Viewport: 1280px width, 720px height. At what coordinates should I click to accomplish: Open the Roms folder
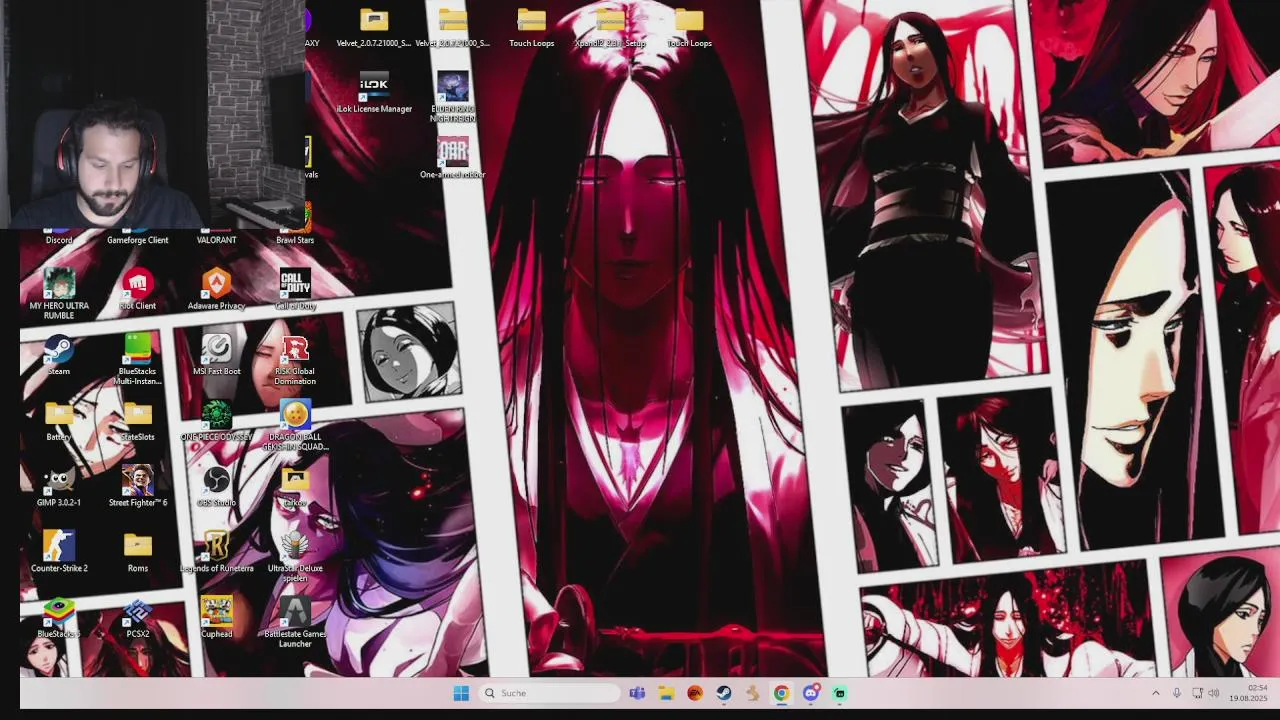(138, 552)
